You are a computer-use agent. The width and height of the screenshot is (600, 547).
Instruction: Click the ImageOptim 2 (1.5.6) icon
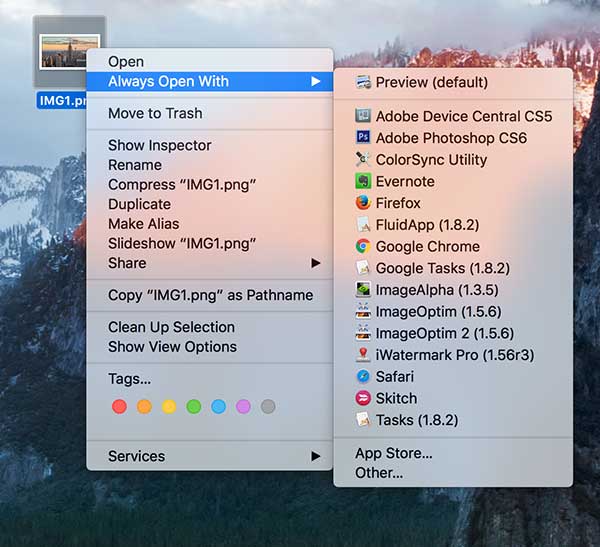(x=363, y=333)
